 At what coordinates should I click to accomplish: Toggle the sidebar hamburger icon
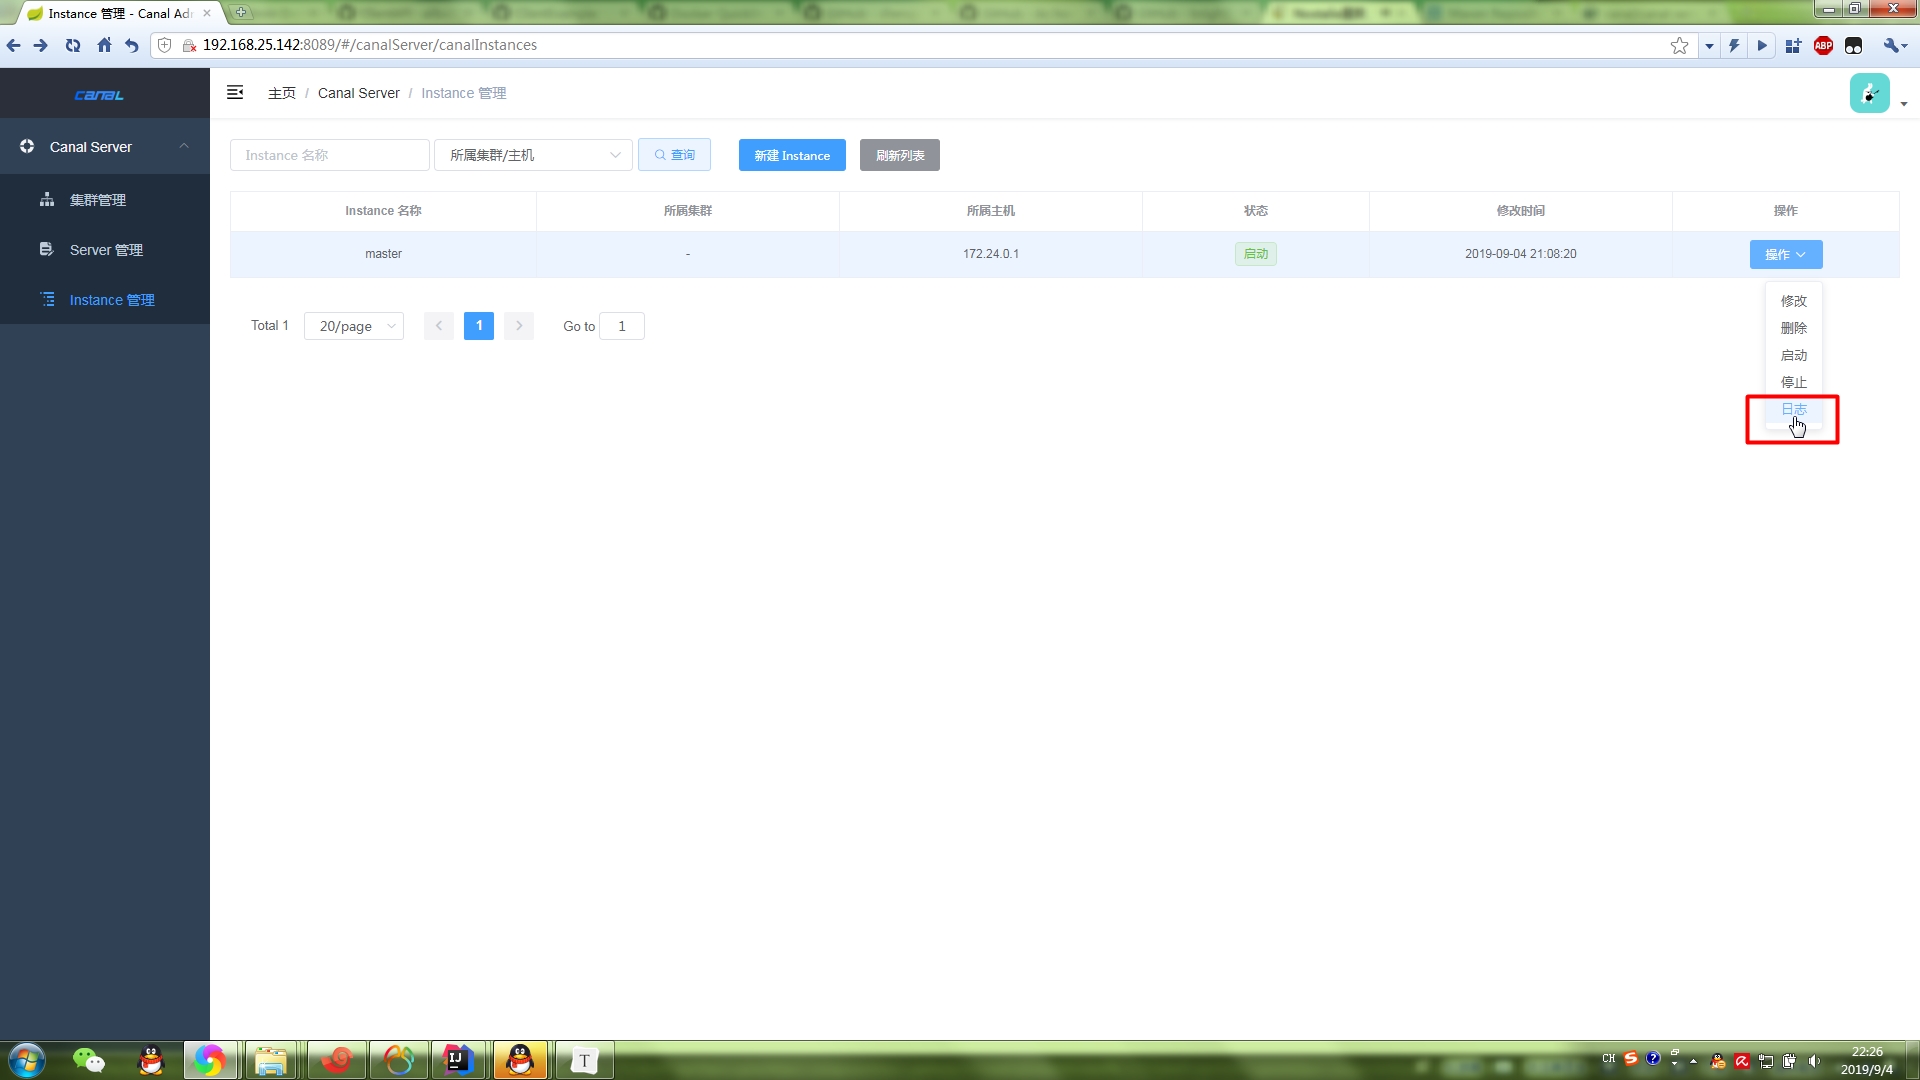pyautogui.click(x=235, y=92)
